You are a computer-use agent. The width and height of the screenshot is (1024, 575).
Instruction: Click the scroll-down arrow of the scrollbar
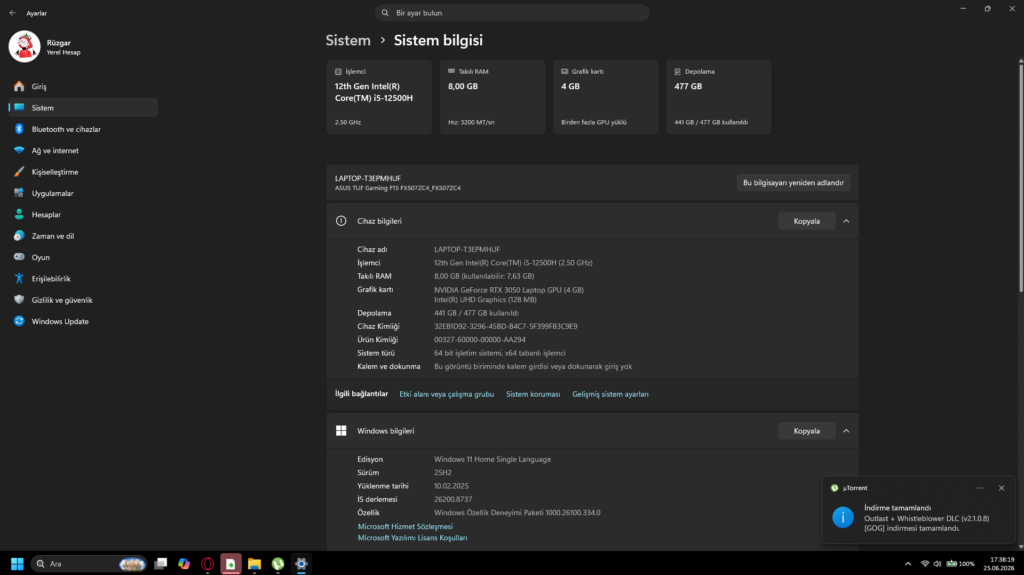tap(1021, 546)
